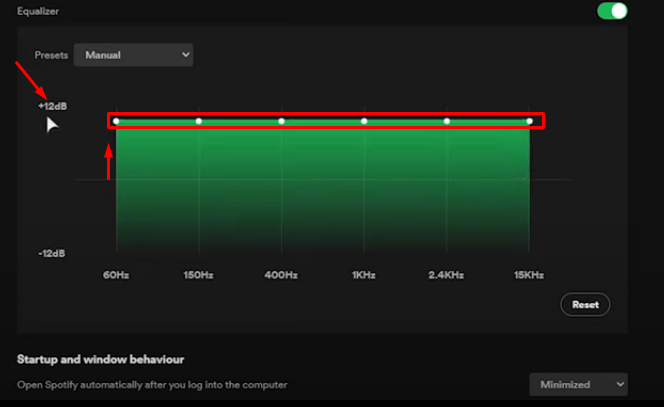Click the 150Hz band slider handle
Screen dimensions: 664x407
199,121
